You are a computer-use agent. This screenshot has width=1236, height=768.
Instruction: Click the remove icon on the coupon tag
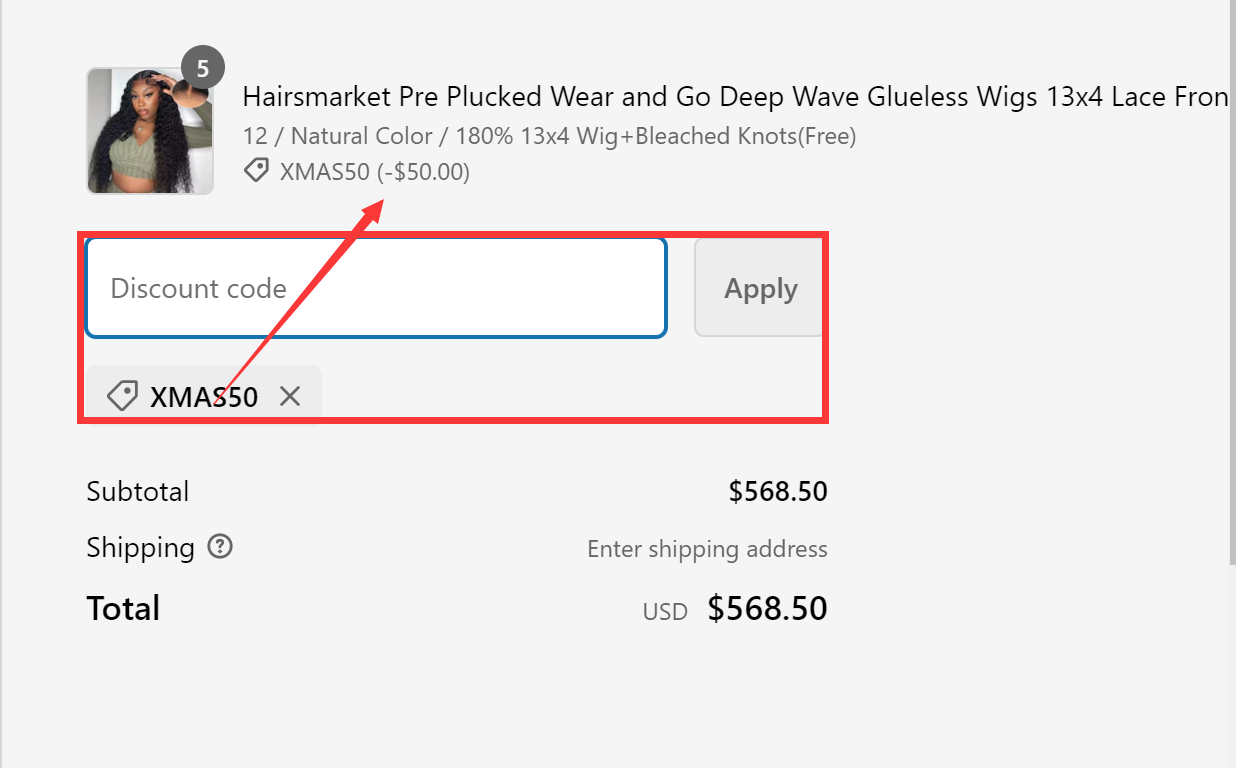[290, 396]
